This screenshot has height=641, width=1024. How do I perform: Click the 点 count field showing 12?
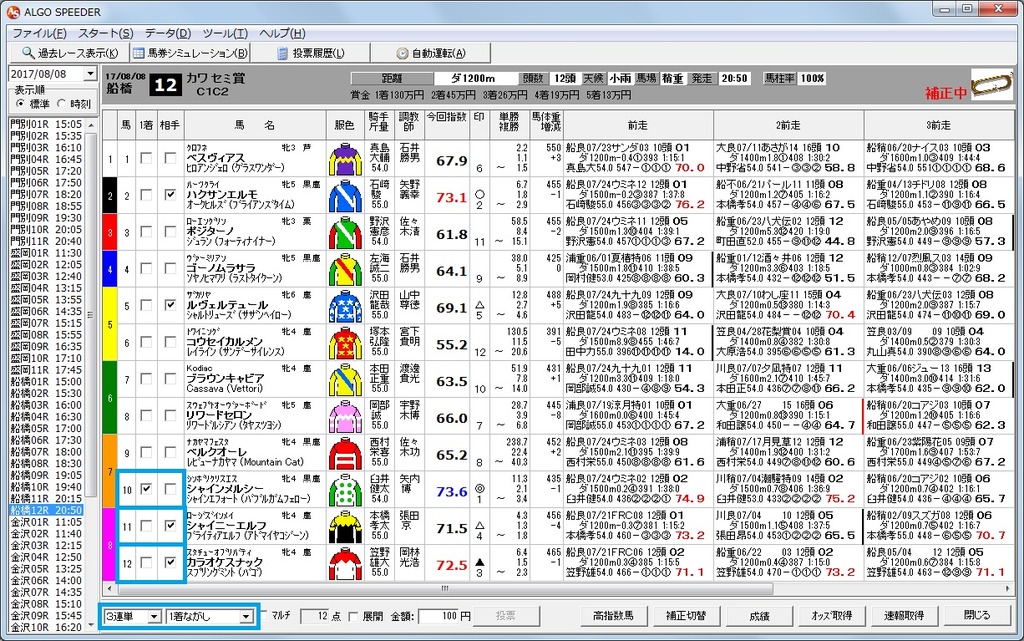click(315, 616)
